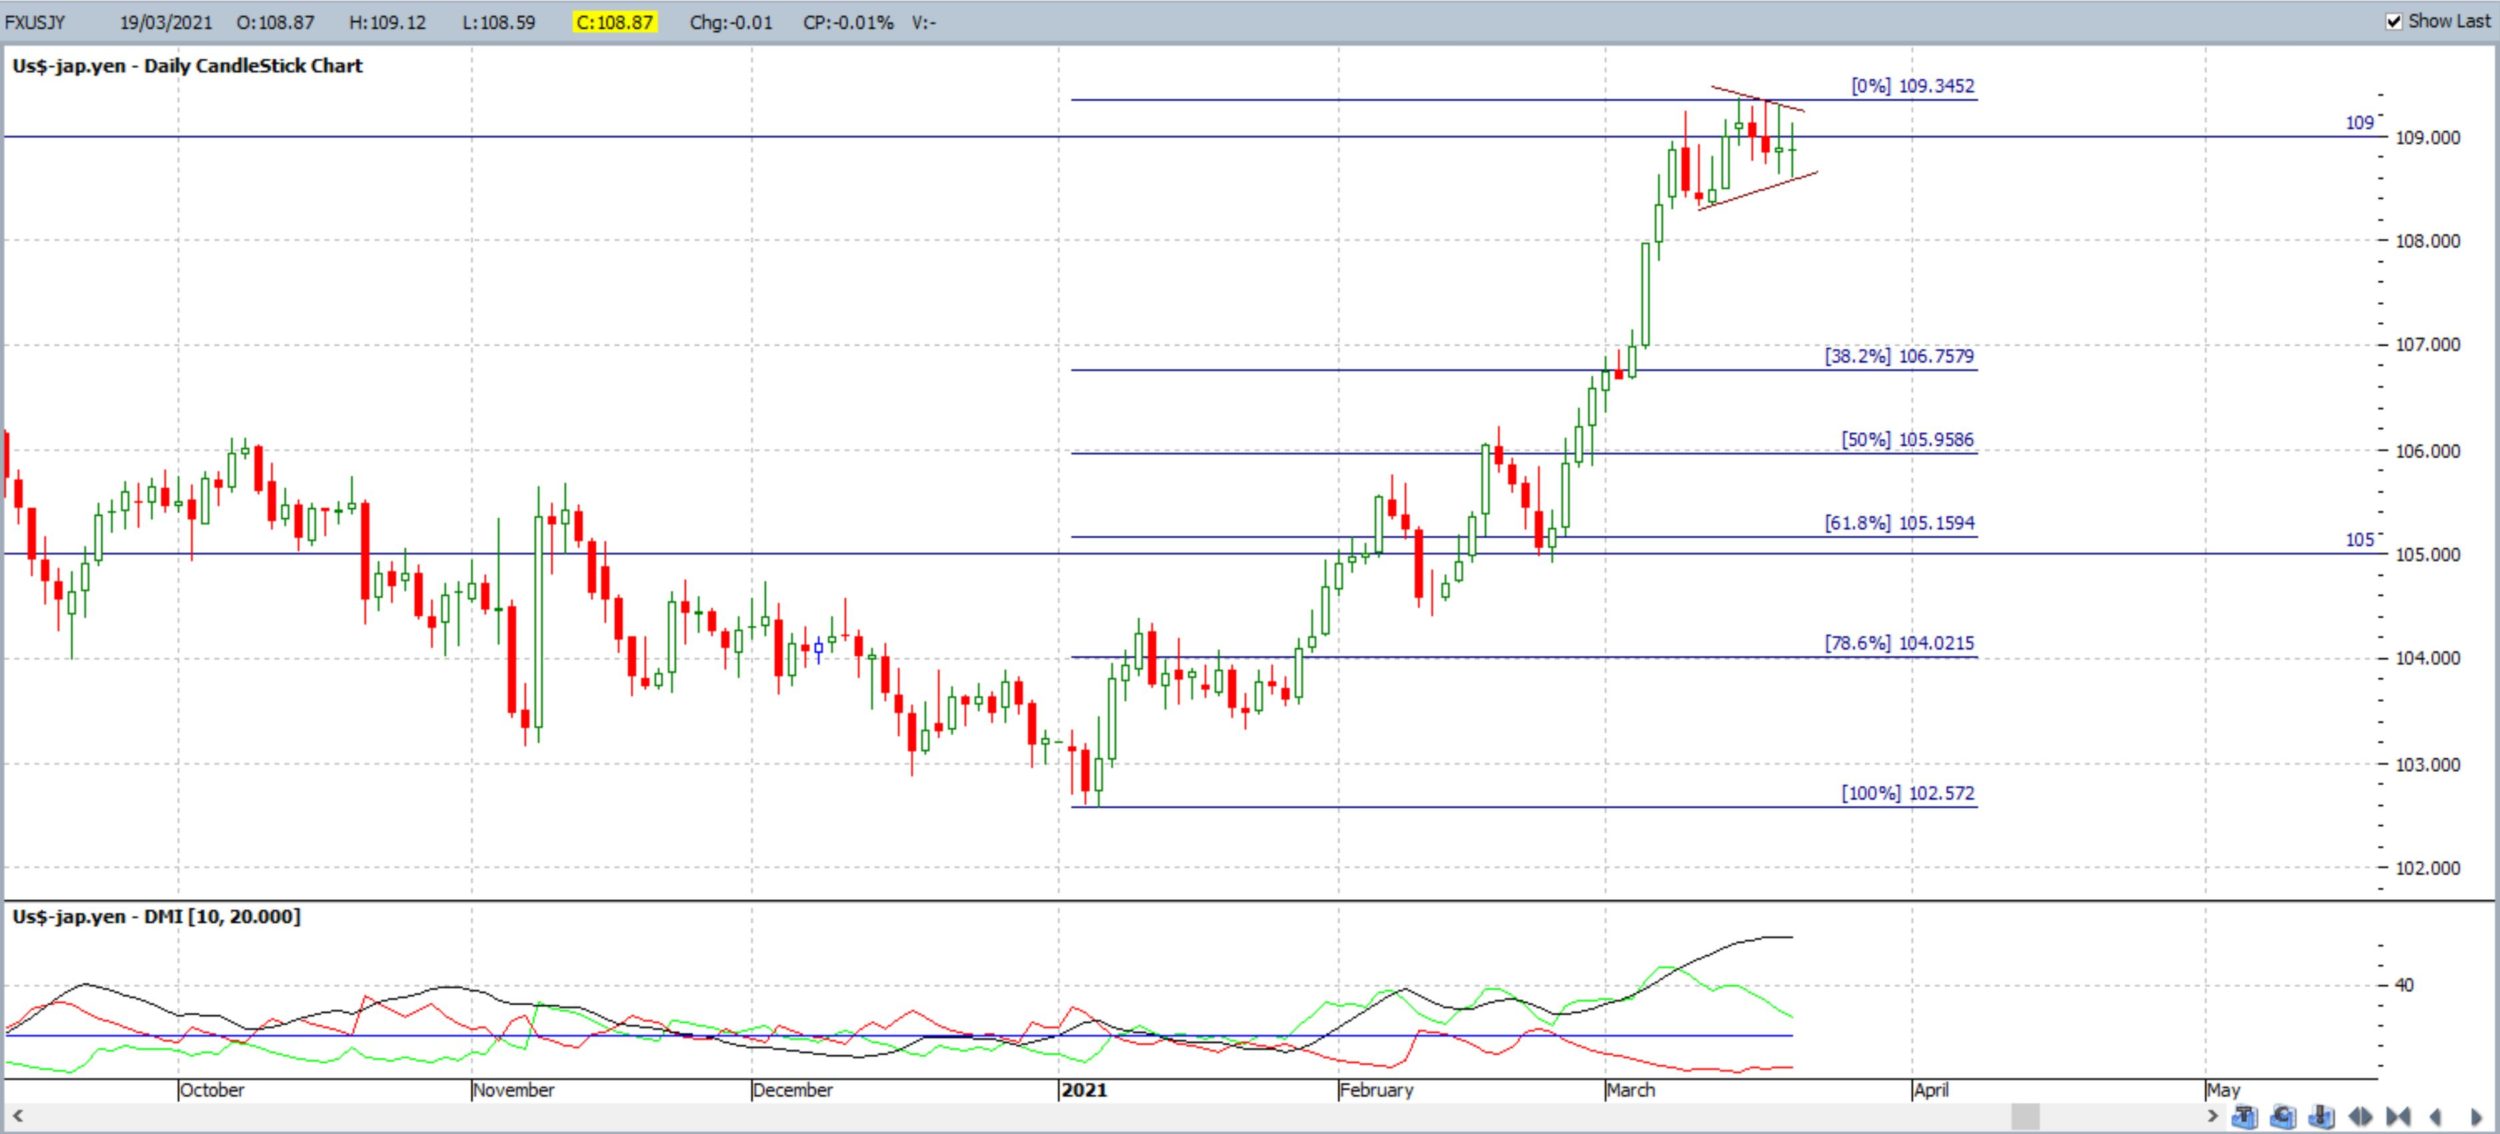
Task: Click the horizontal scrollbar thumb
Action: 2025,1115
